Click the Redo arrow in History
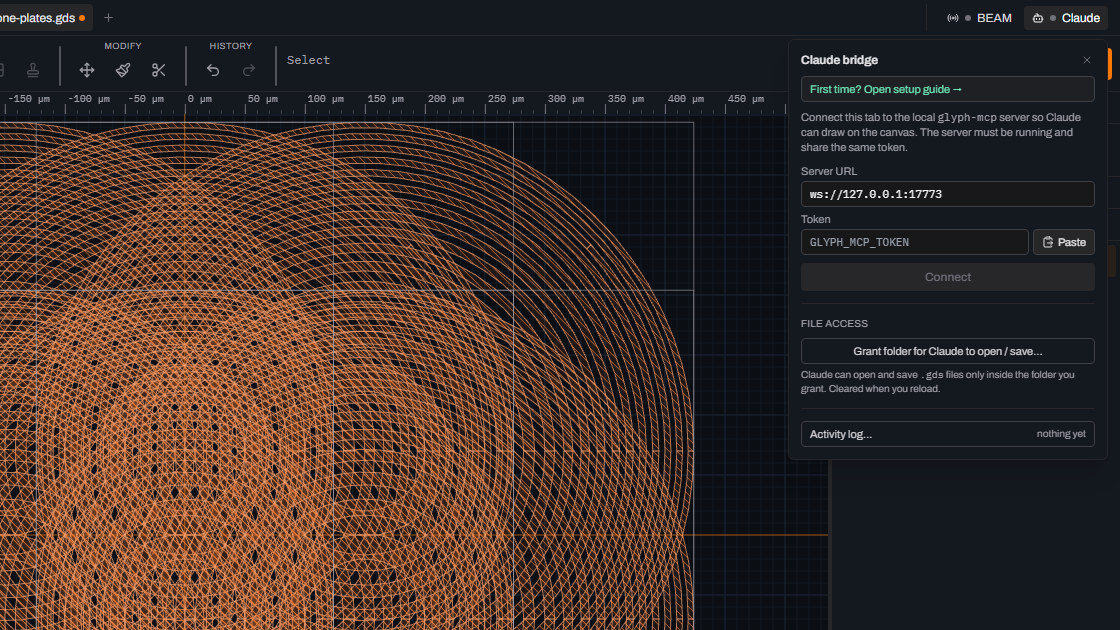The image size is (1120, 630). 249,70
